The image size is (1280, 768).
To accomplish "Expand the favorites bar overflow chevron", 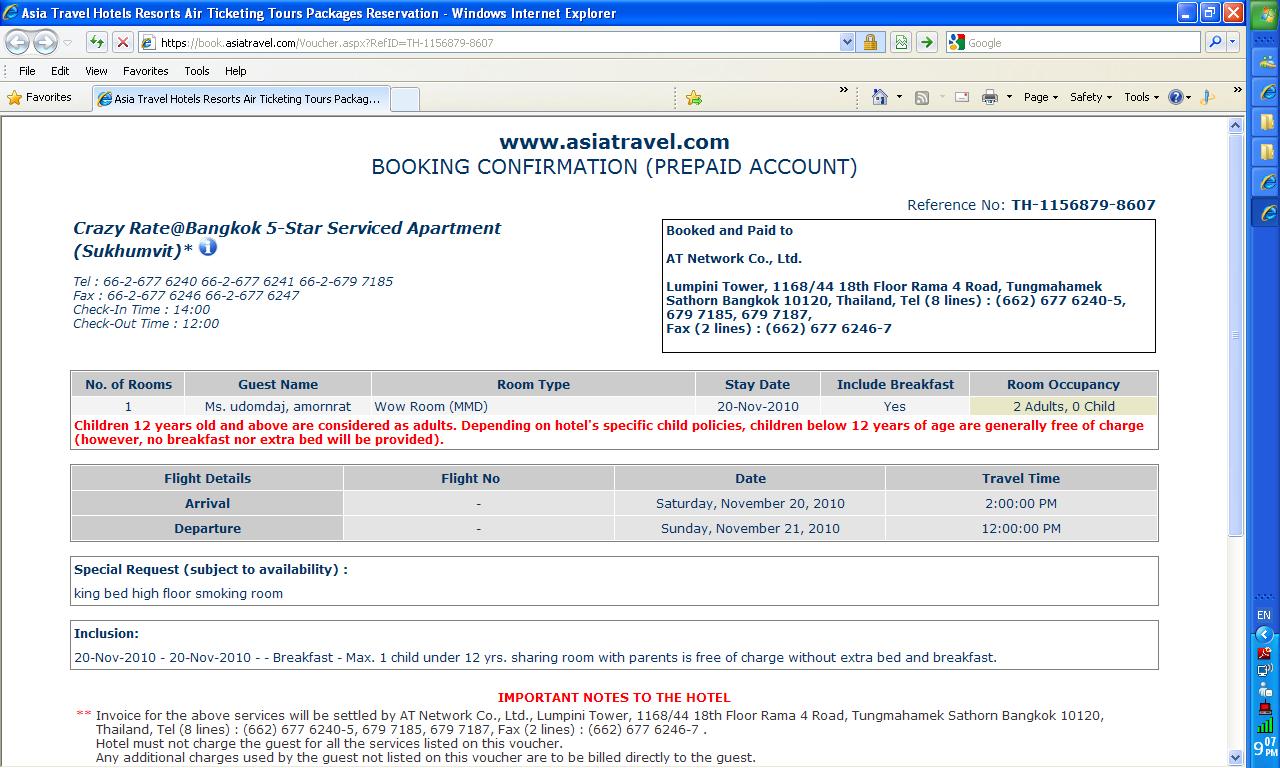I will point(844,90).
